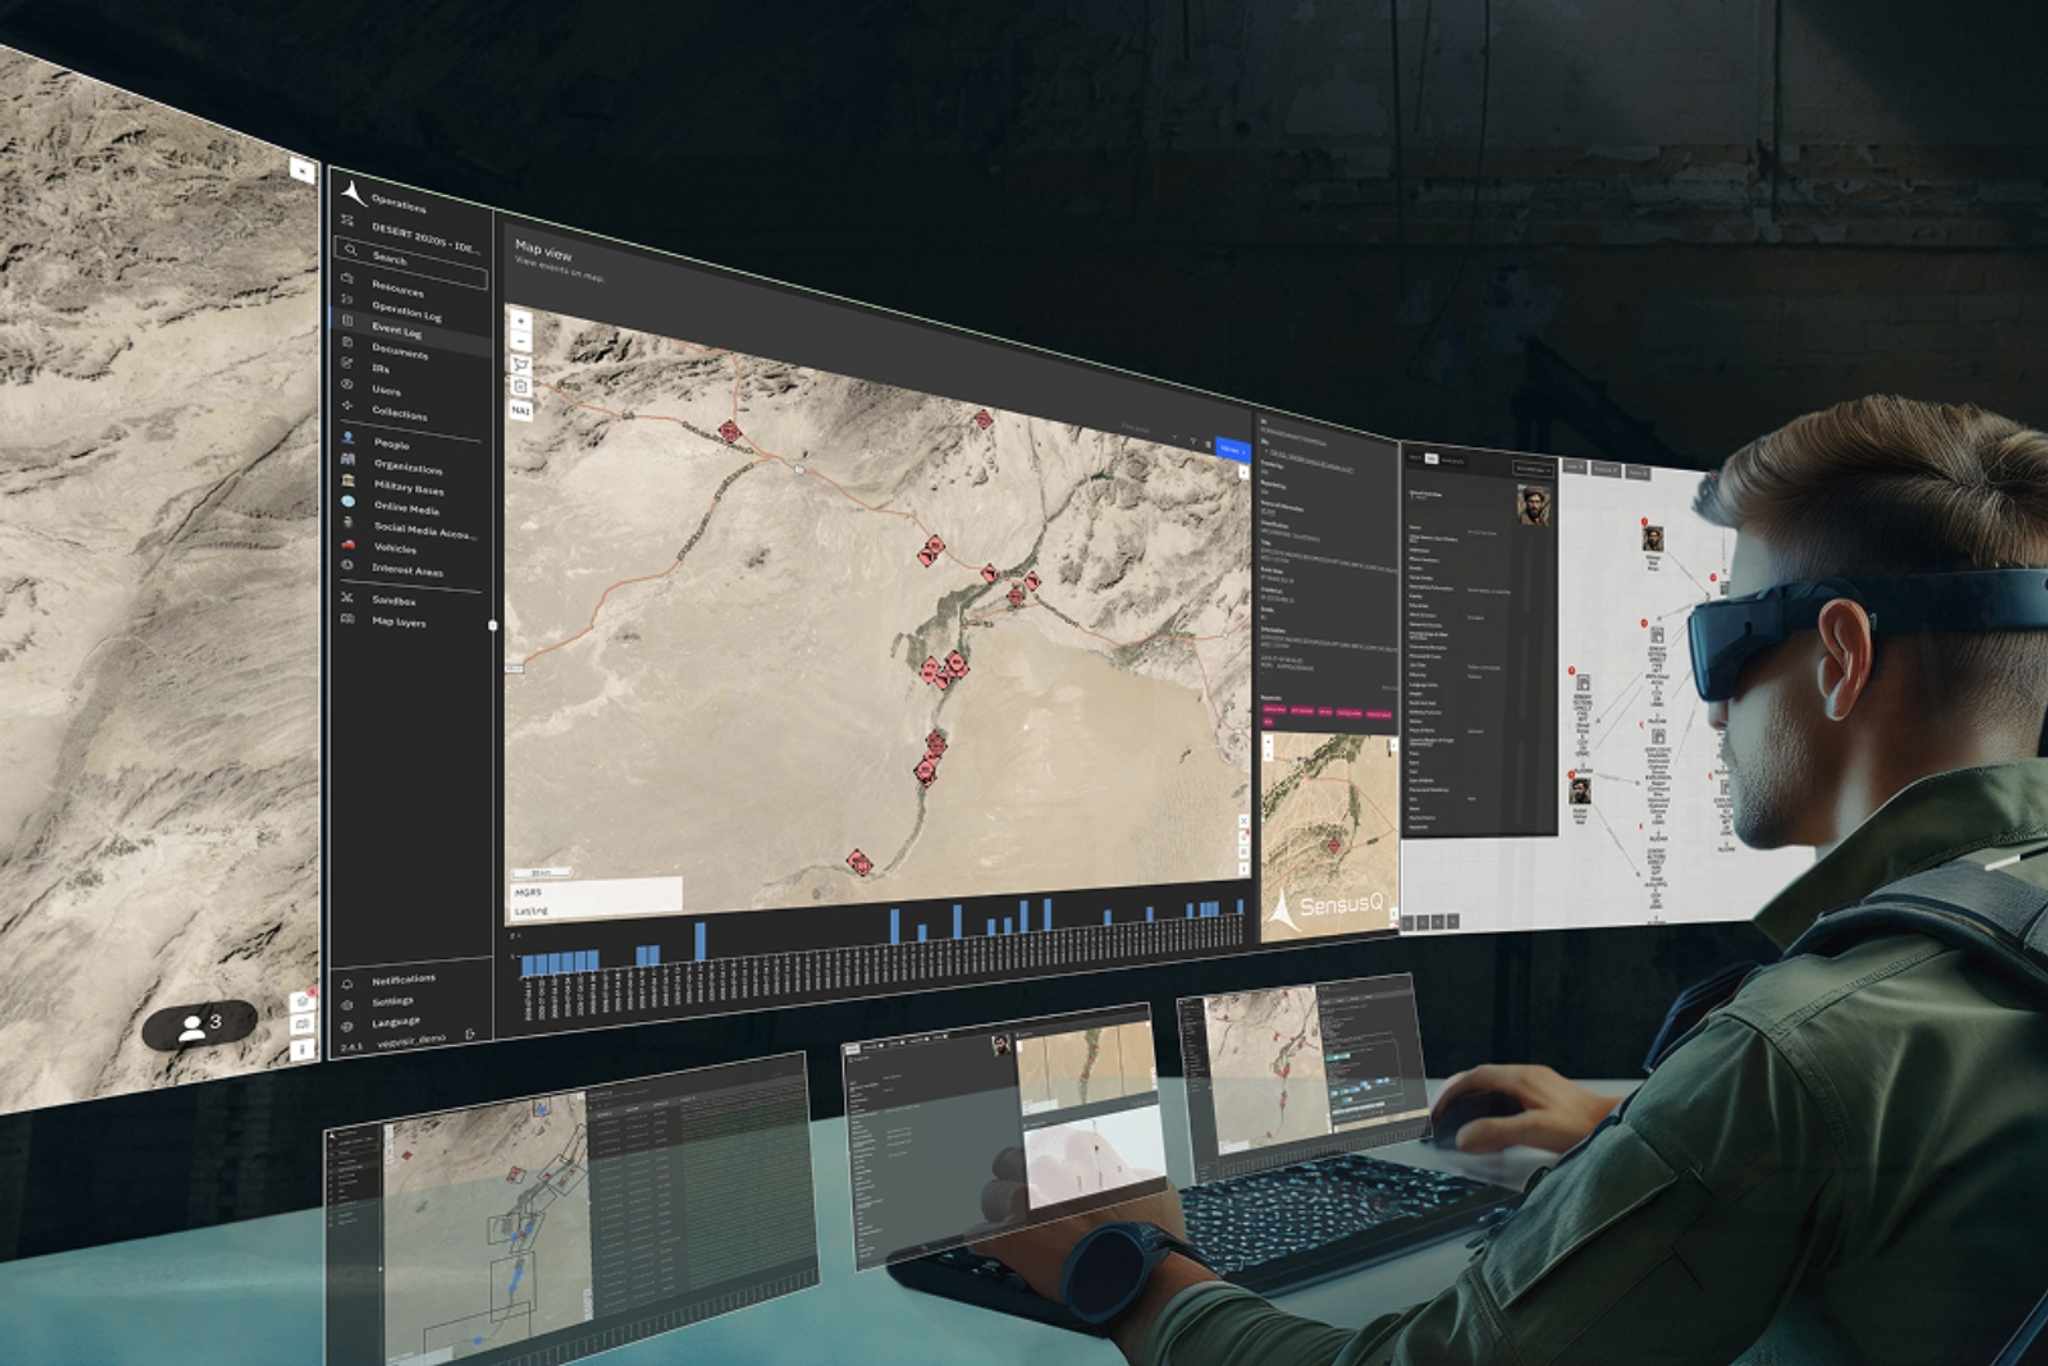Open Resources in the sidebar

[397, 289]
